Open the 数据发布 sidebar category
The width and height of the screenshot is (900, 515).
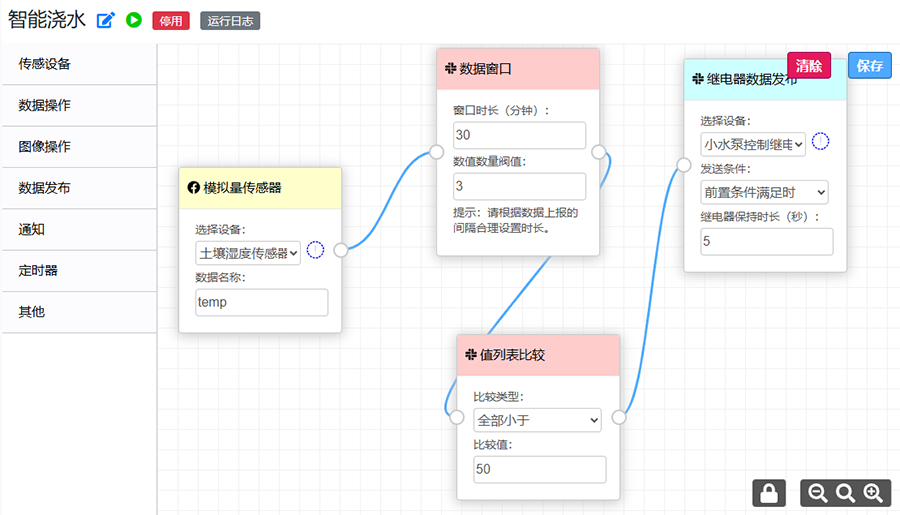click(x=79, y=188)
